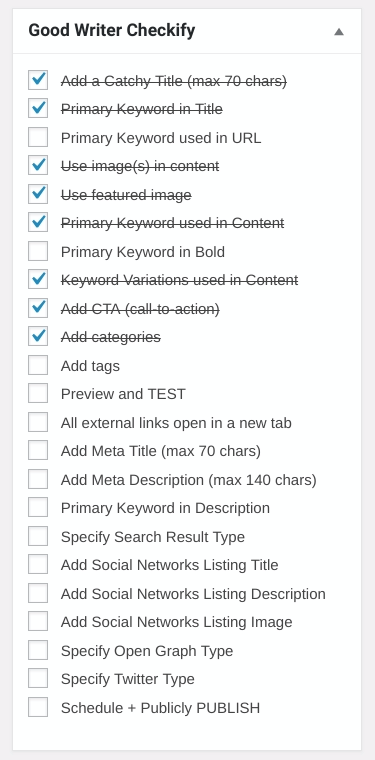Uncheck Keyword Variations used in Content
This screenshot has width=375, height=760.
click(x=38, y=280)
